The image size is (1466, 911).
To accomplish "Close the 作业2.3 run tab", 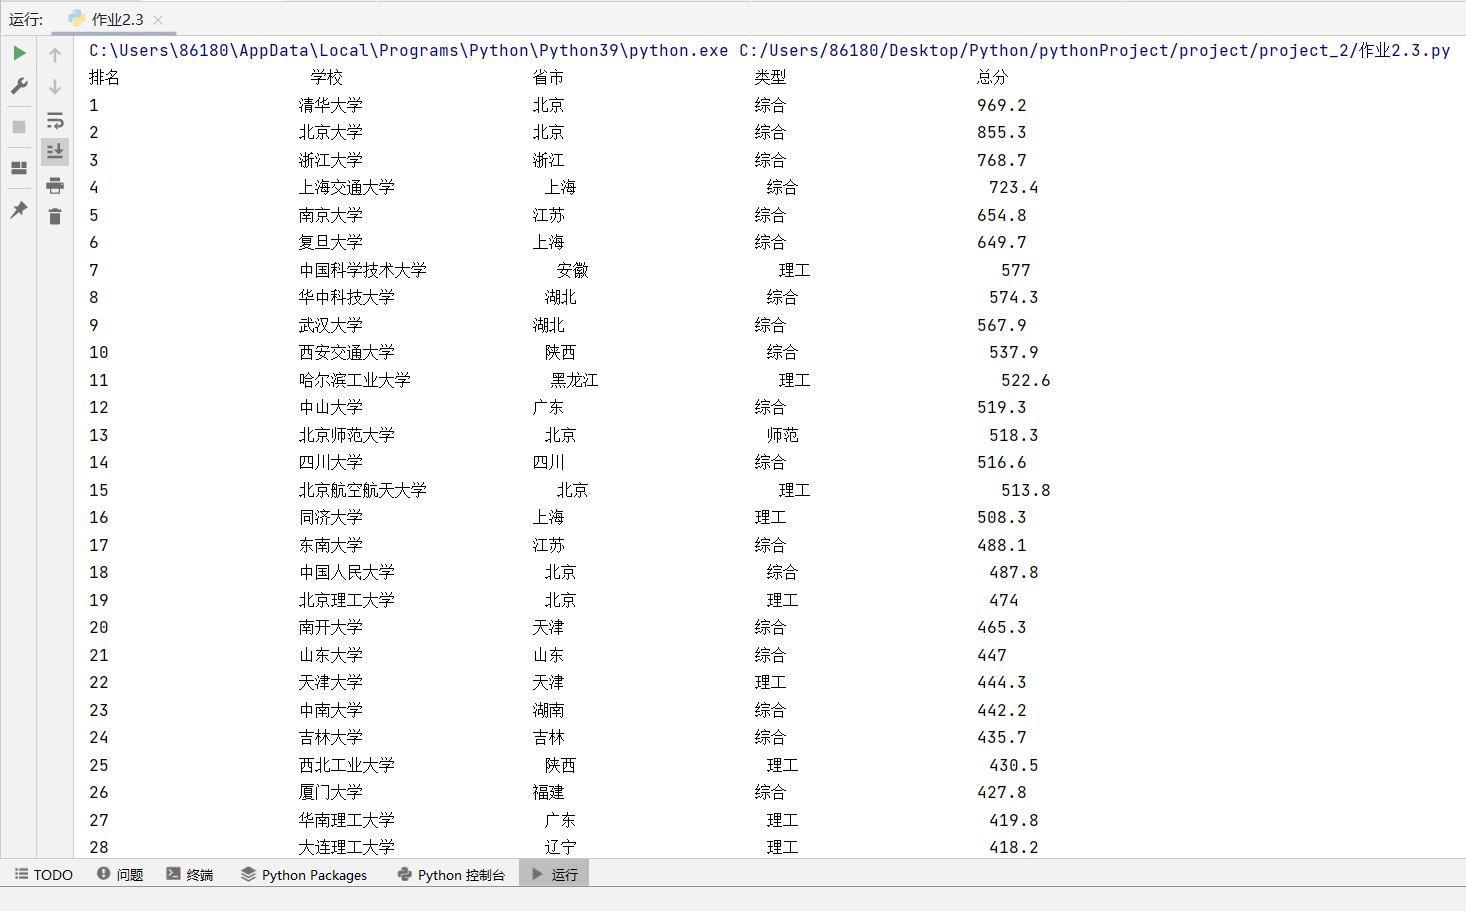I will coord(158,19).
